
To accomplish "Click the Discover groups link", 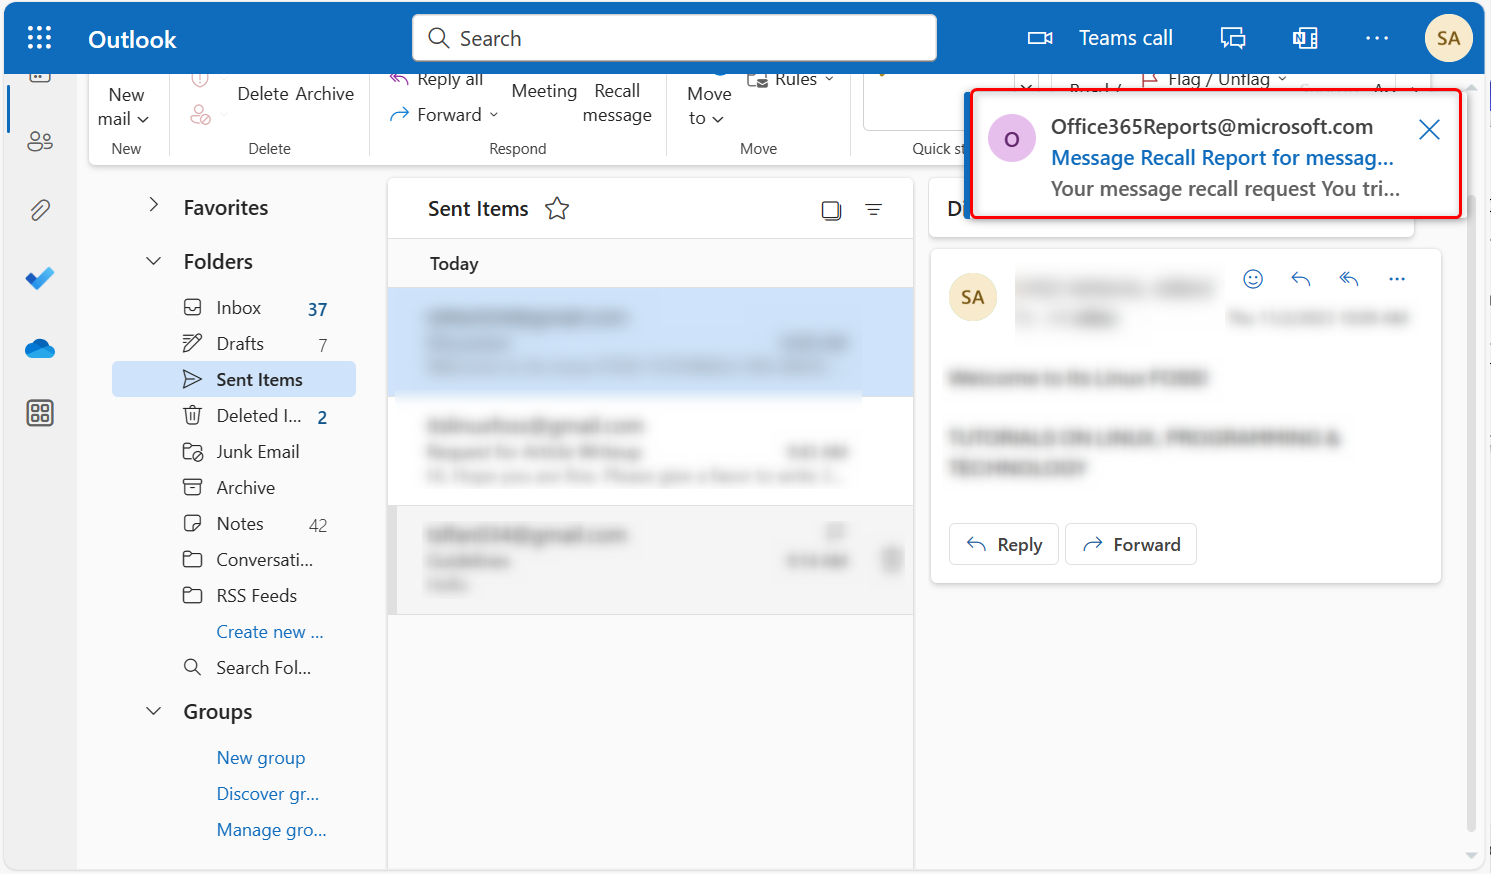I will [x=268, y=794].
